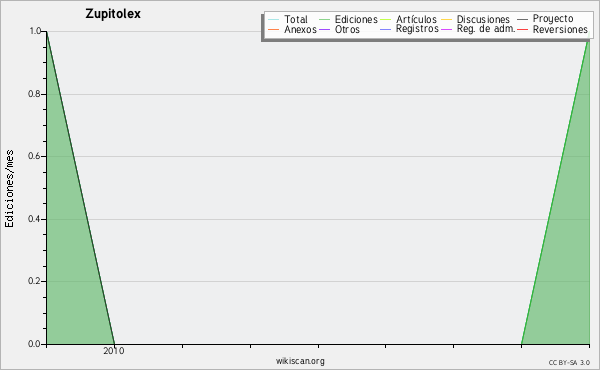The image size is (600, 370).
Task: Click the 0.8 y-axis value
Action: [35, 94]
